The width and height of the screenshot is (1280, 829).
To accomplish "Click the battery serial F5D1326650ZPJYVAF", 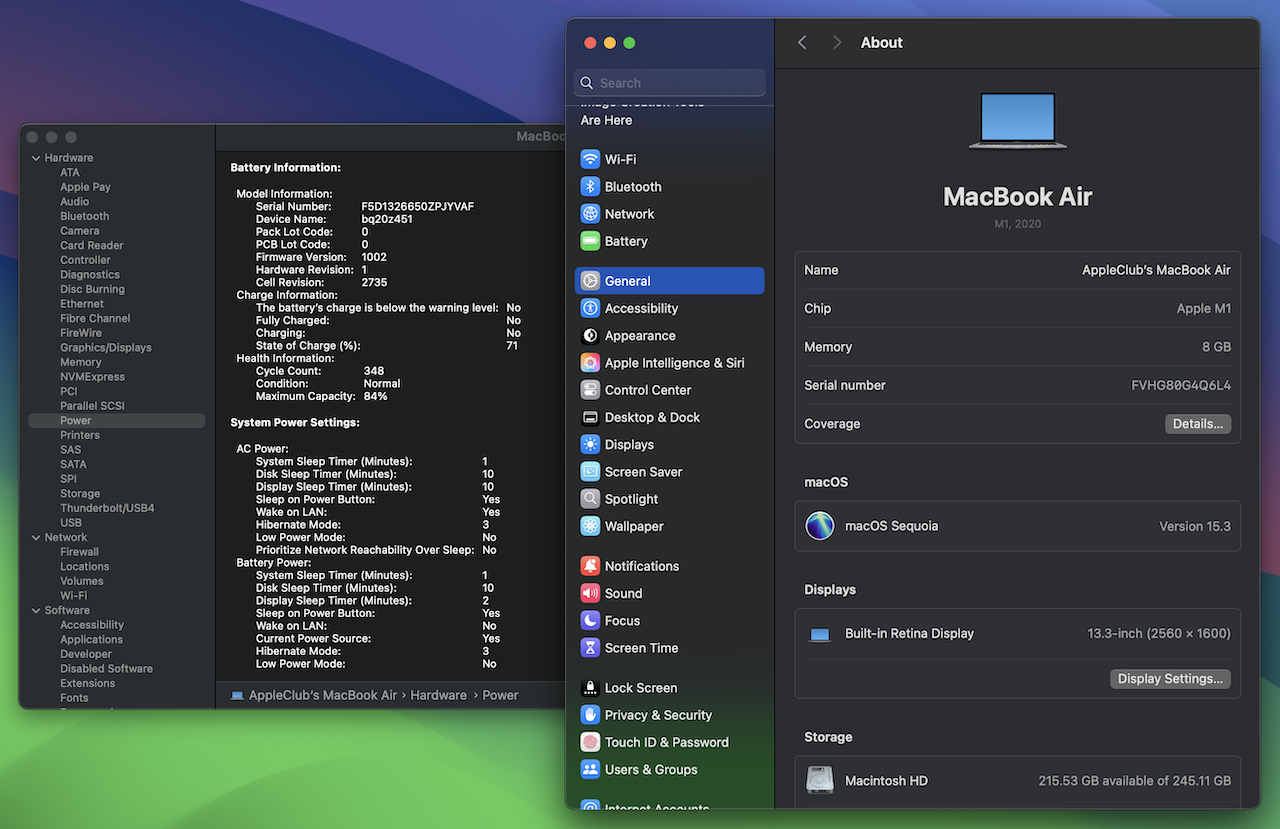I will pos(418,207).
